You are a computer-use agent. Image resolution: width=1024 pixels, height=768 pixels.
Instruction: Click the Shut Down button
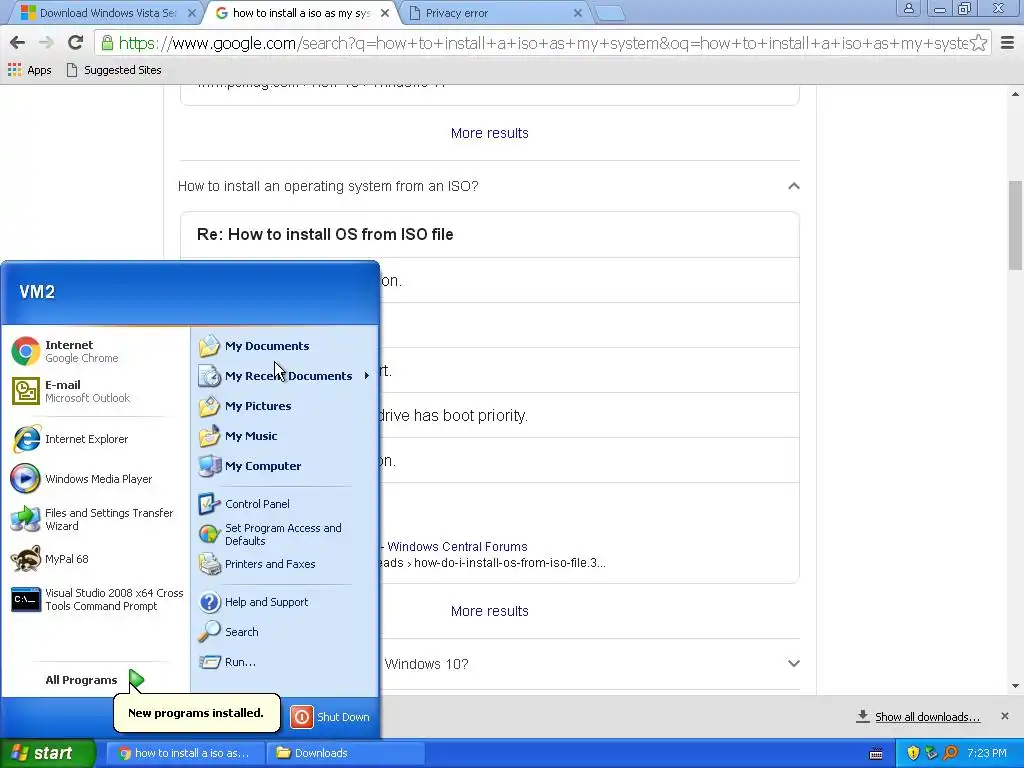coord(330,716)
